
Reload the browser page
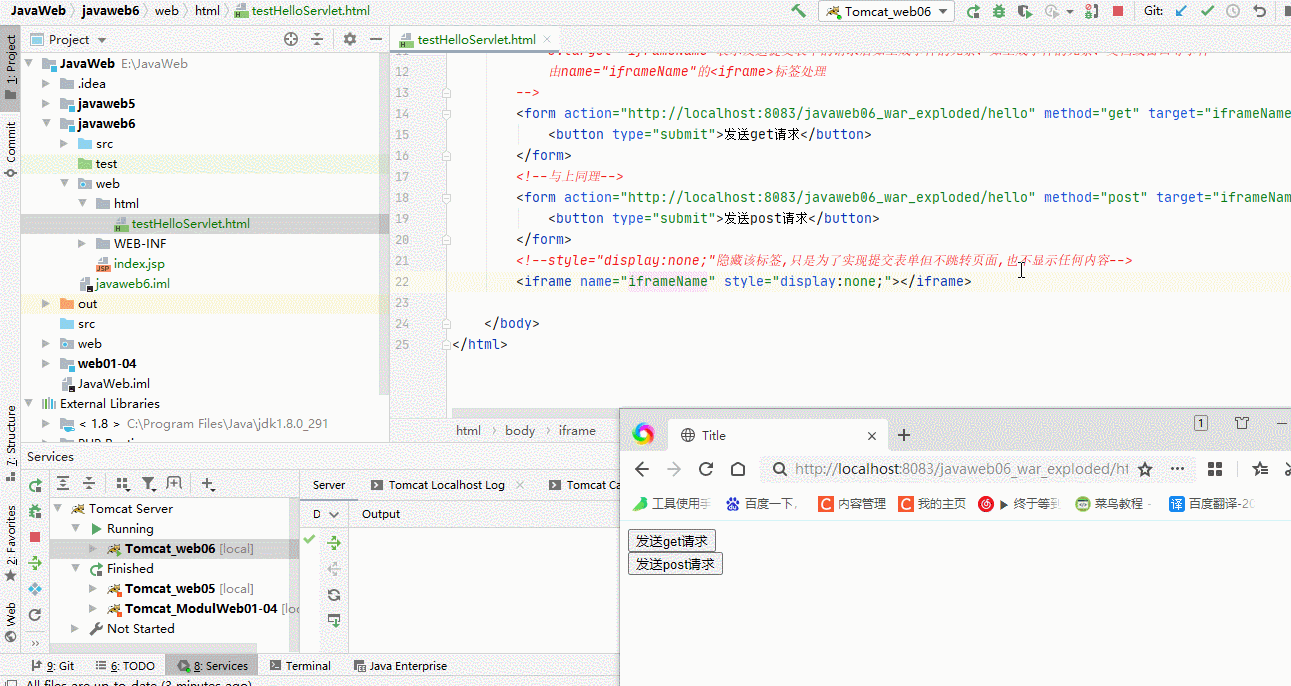click(x=706, y=469)
